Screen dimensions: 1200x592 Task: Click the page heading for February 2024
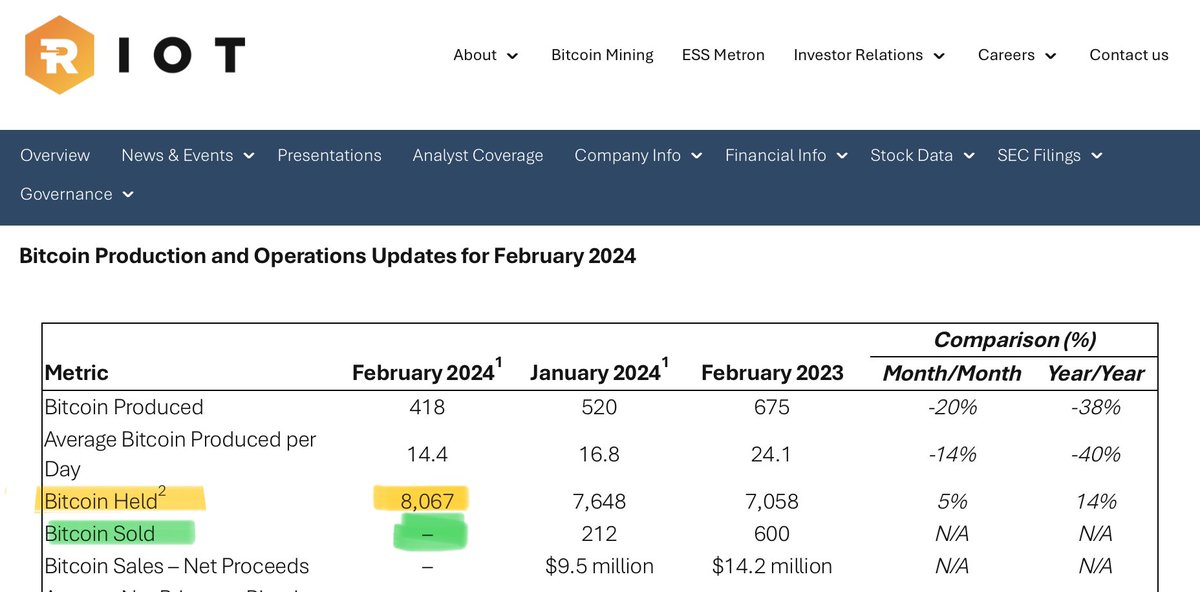coord(328,256)
